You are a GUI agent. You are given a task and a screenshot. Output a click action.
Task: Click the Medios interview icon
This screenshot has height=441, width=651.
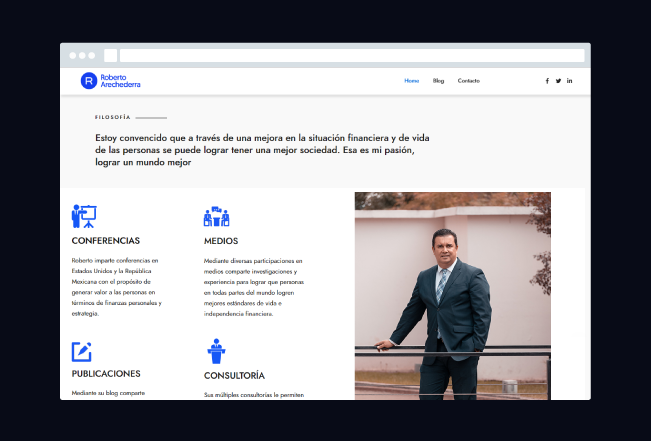click(217, 216)
